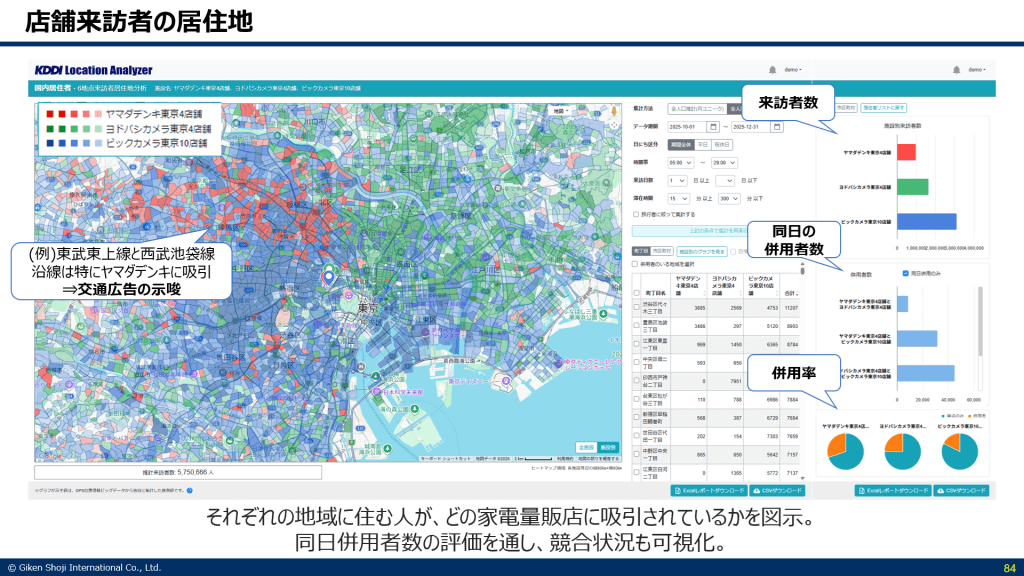This screenshot has height=576, width=1024.
Task: Click the blue facility pin on map
Action: pyautogui.click(x=328, y=277)
